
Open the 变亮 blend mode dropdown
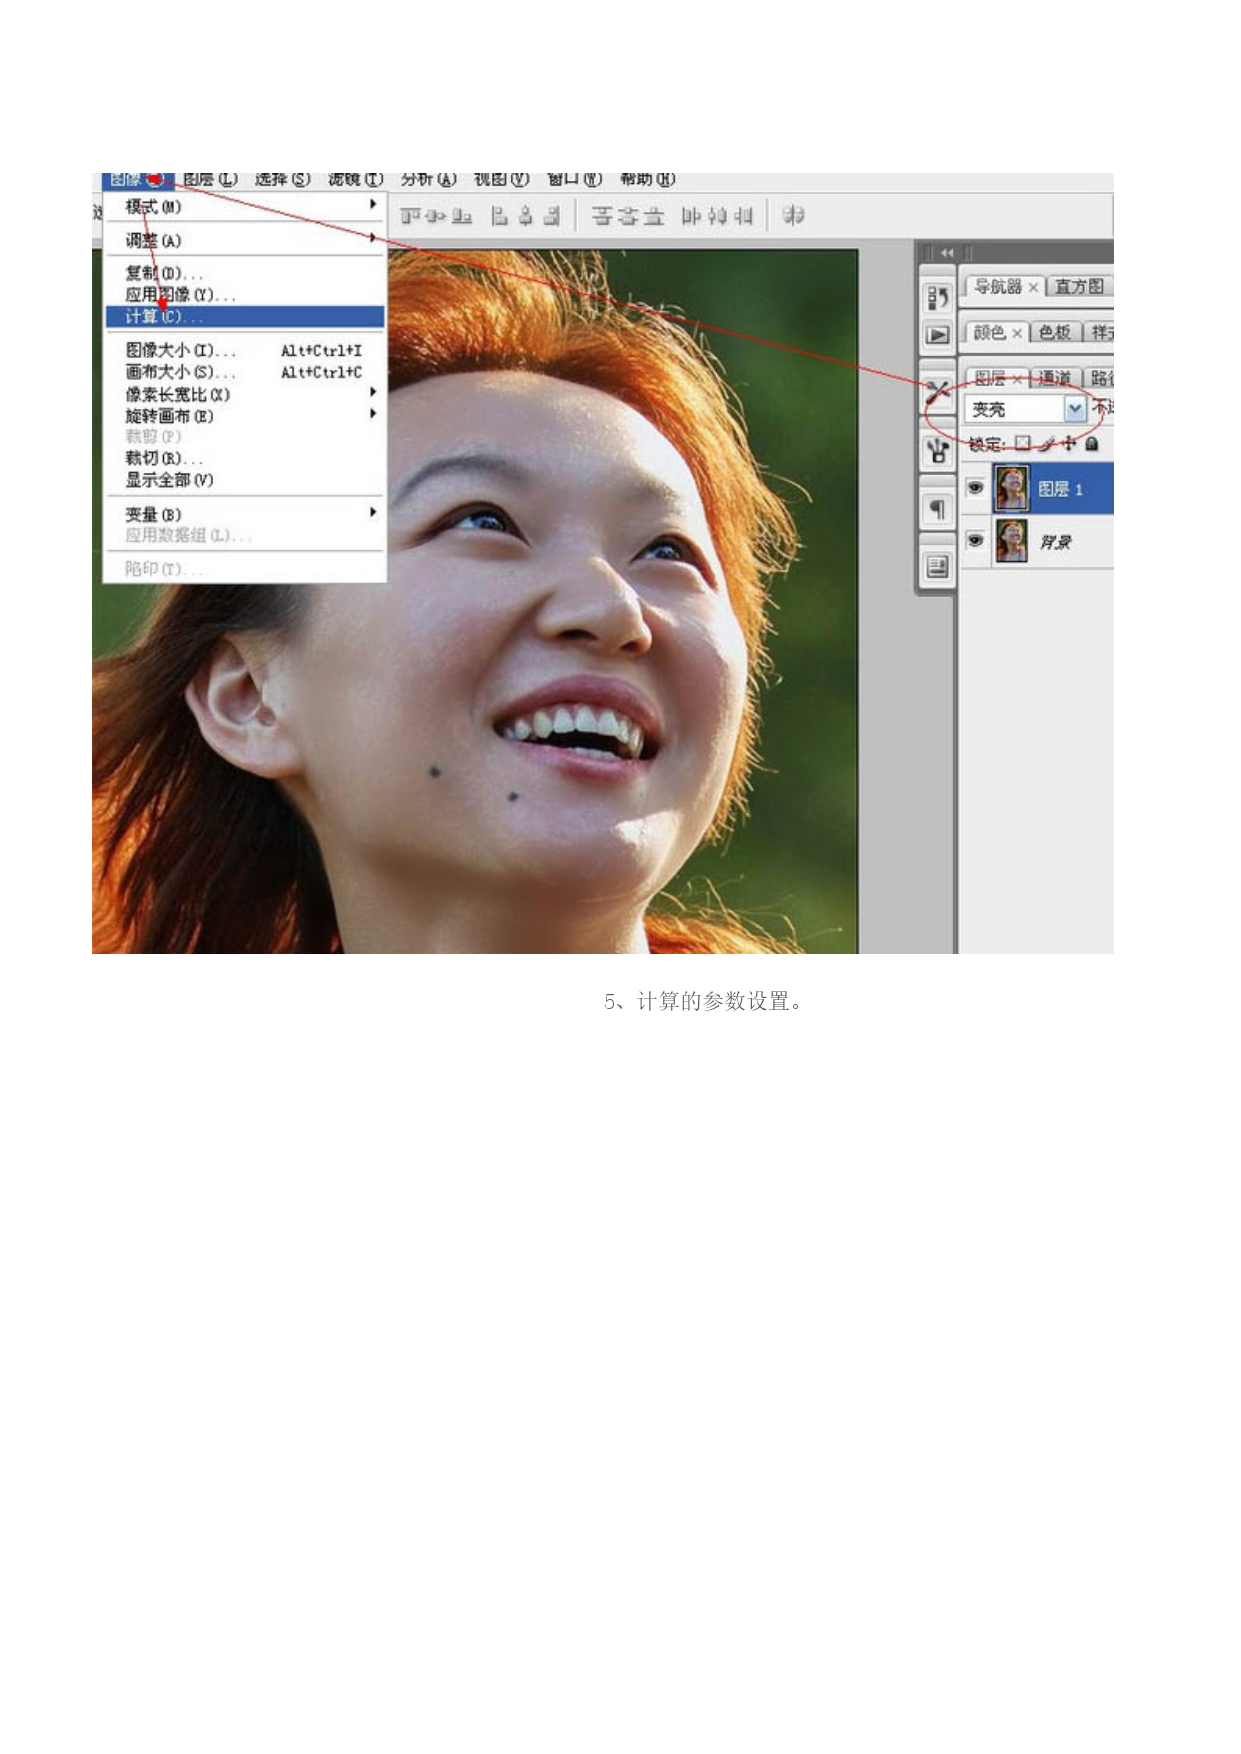[1075, 409]
